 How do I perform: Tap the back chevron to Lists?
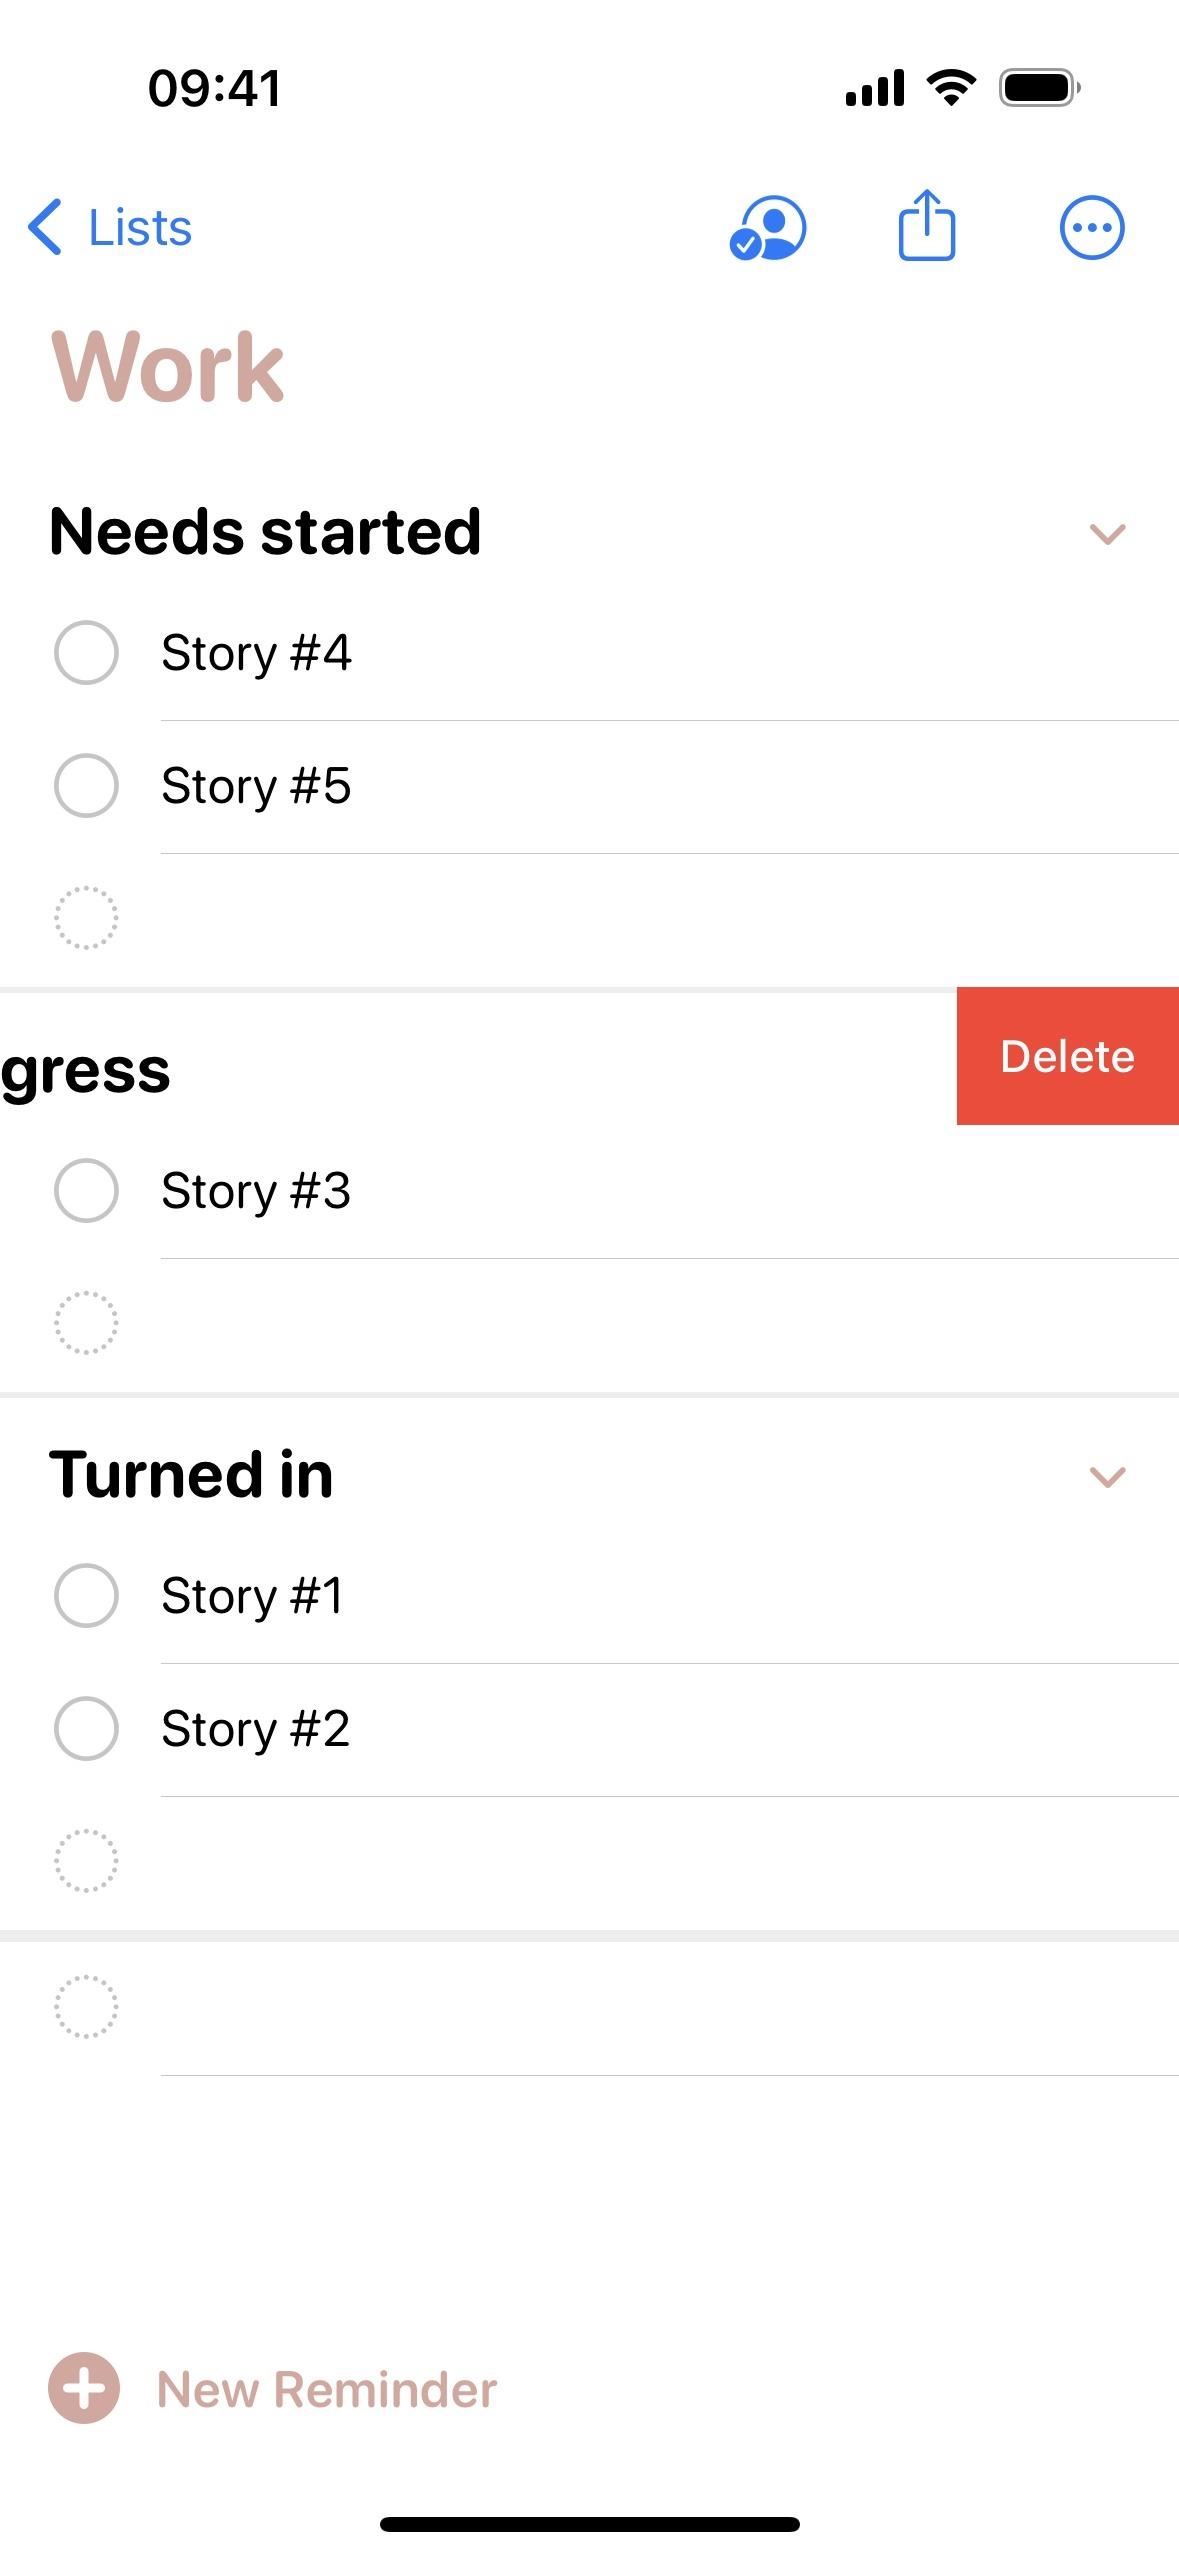tap(46, 227)
